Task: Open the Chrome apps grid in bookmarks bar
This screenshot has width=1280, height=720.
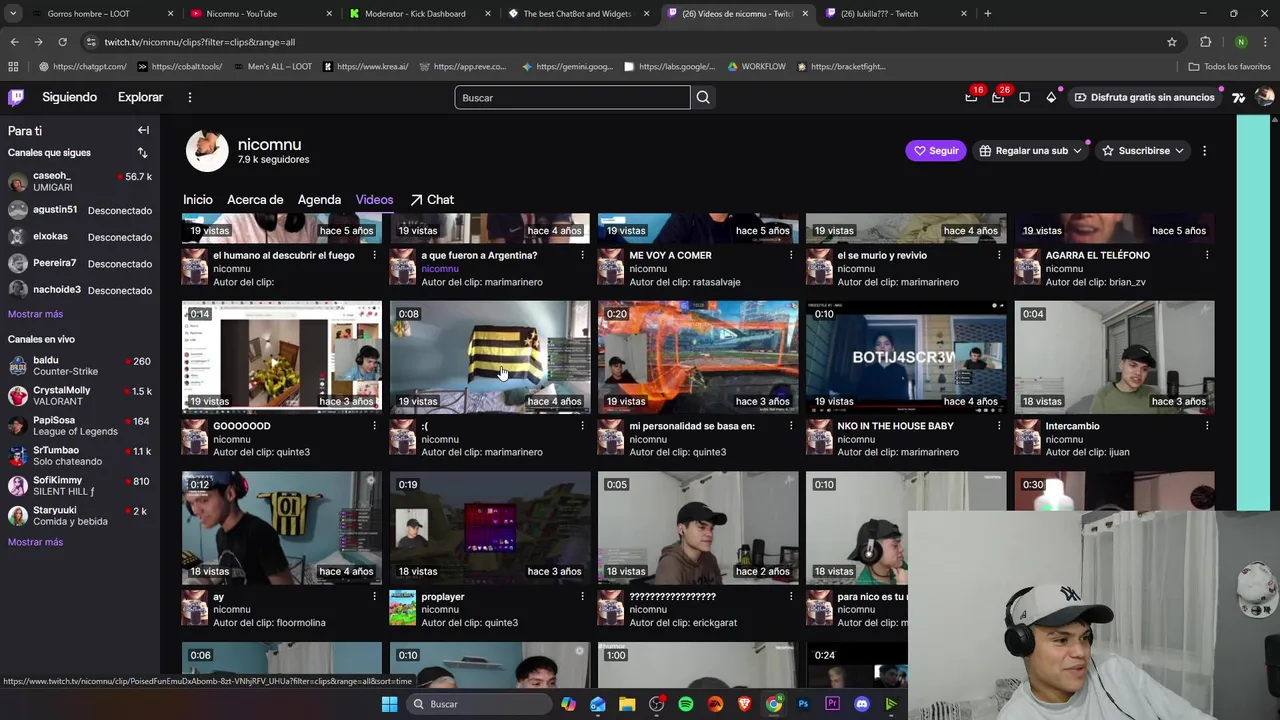Action: (x=13, y=67)
